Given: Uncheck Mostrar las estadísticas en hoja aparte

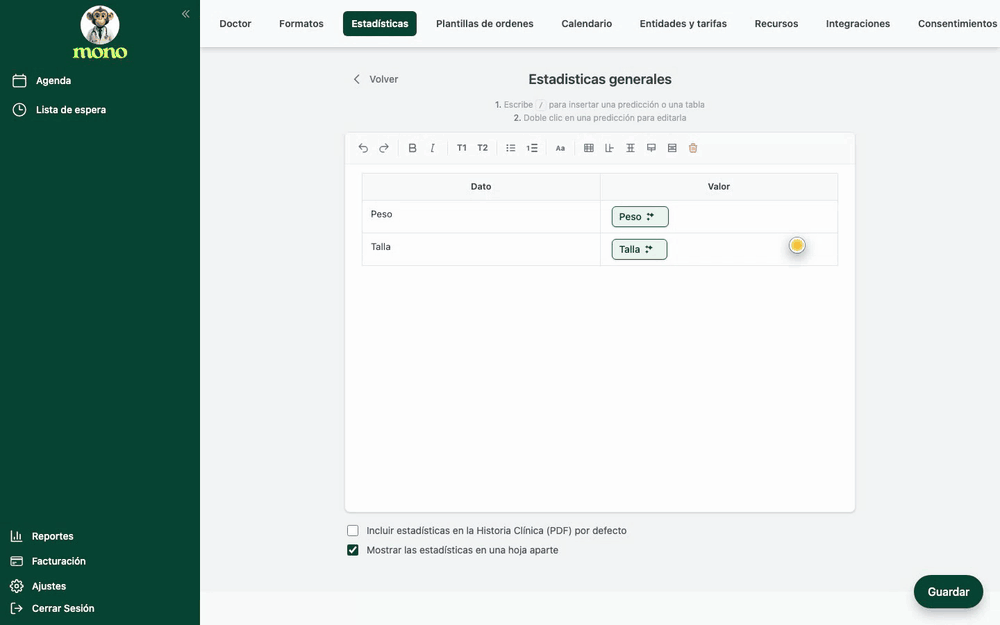Looking at the screenshot, I should [x=353, y=550].
